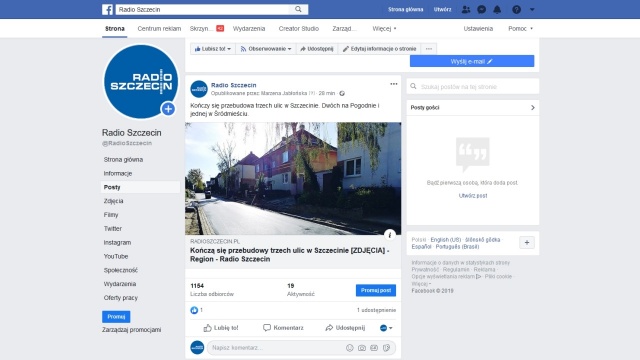640x360 pixels.
Task: Click the search magnifier button in top bar
Action: 298,9
